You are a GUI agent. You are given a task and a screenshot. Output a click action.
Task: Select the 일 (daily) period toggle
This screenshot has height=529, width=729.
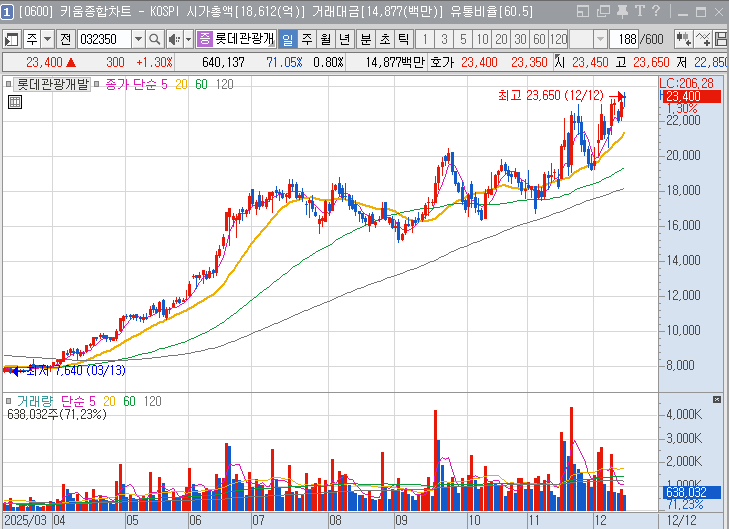click(287, 39)
